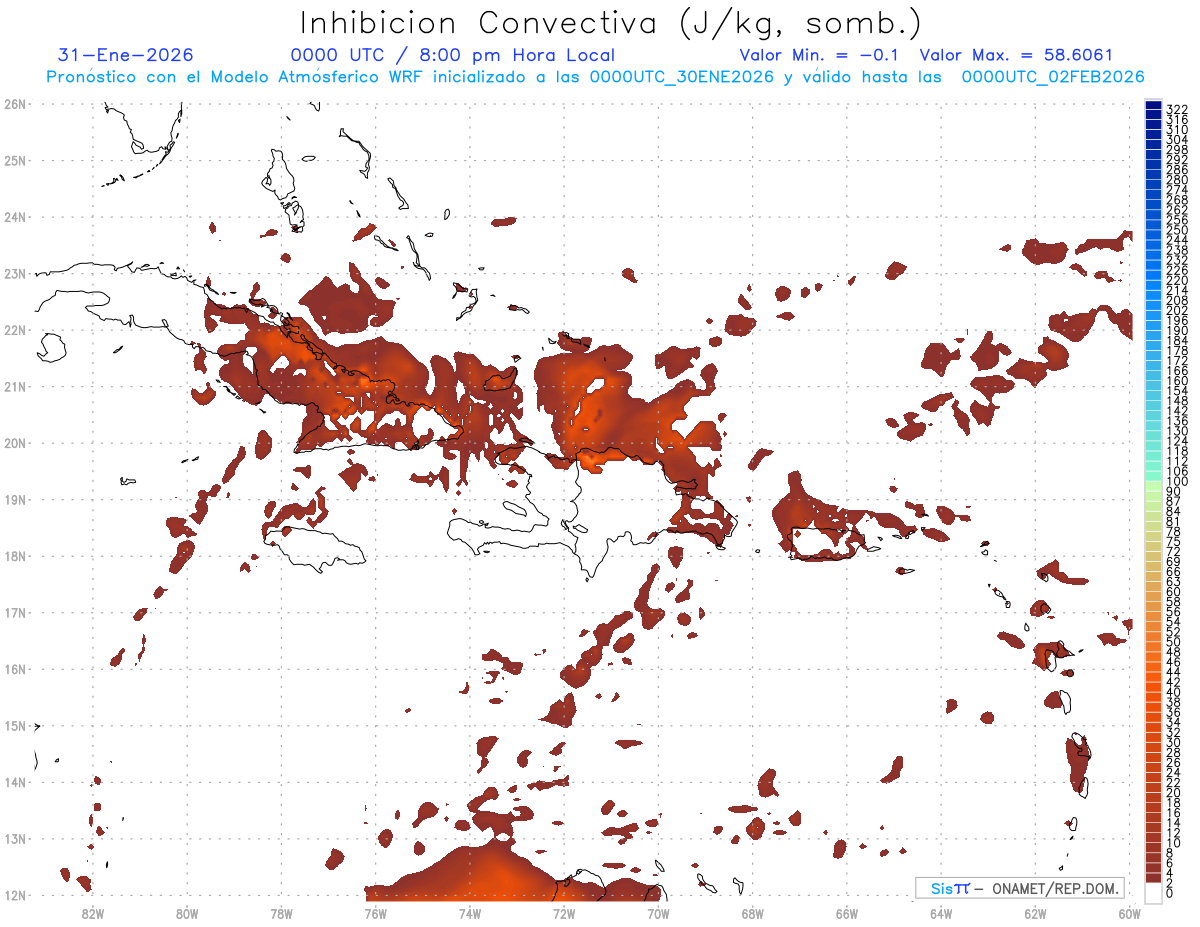The height and width of the screenshot is (927, 1200).
Task: Click the "24N" latitude label
Action: pyautogui.click(x=14, y=217)
